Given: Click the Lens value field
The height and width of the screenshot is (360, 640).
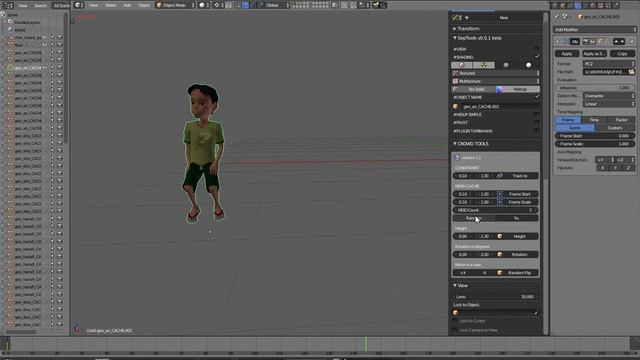Looking at the screenshot, I should 496,297.
